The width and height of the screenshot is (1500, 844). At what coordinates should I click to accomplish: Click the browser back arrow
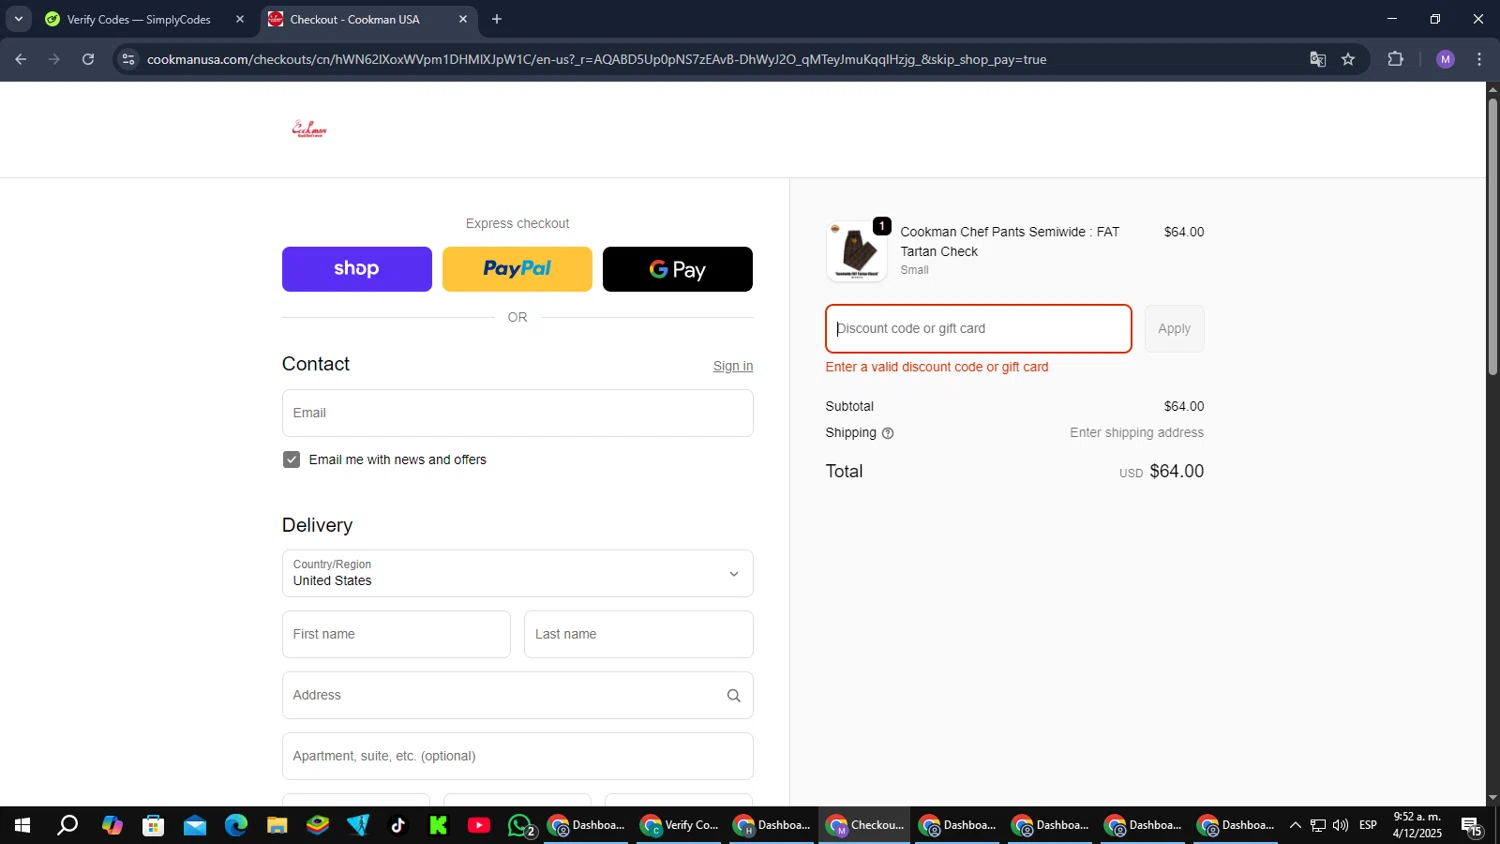[x=21, y=59]
